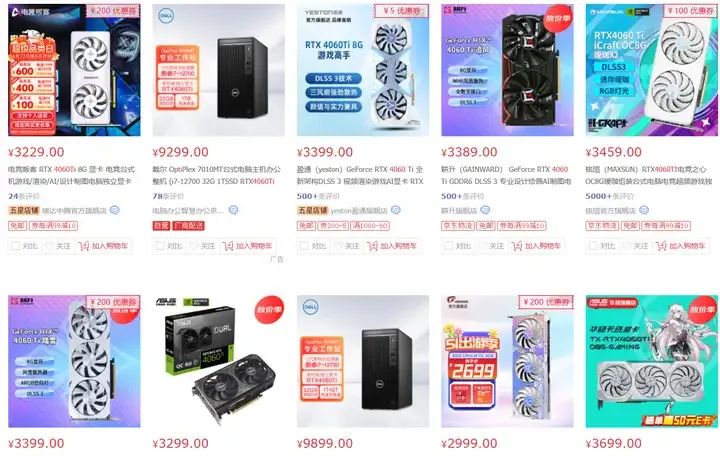Open chat icon beside GAINWARD flagship store
The height and width of the screenshot is (456, 720).
(x=485, y=210)
